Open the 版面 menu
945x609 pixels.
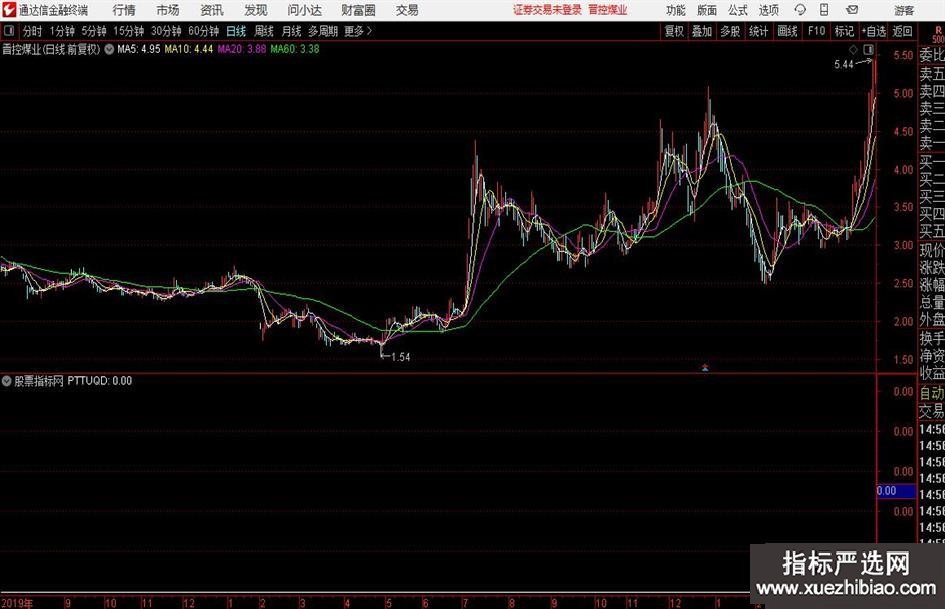coord(707,10)
